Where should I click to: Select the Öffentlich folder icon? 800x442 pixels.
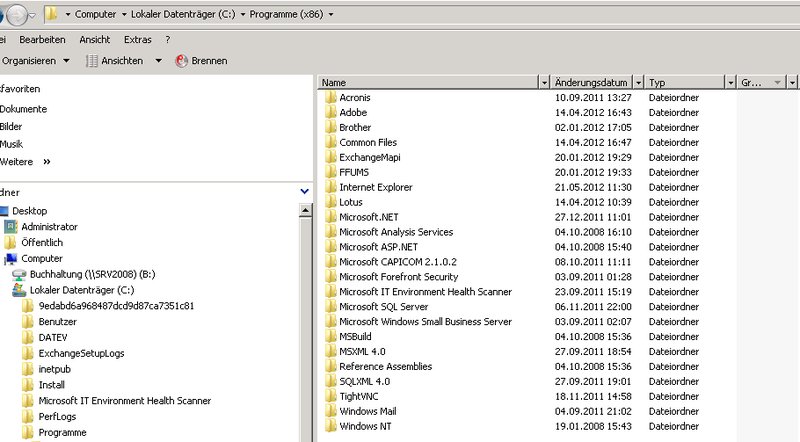point(10,242)
